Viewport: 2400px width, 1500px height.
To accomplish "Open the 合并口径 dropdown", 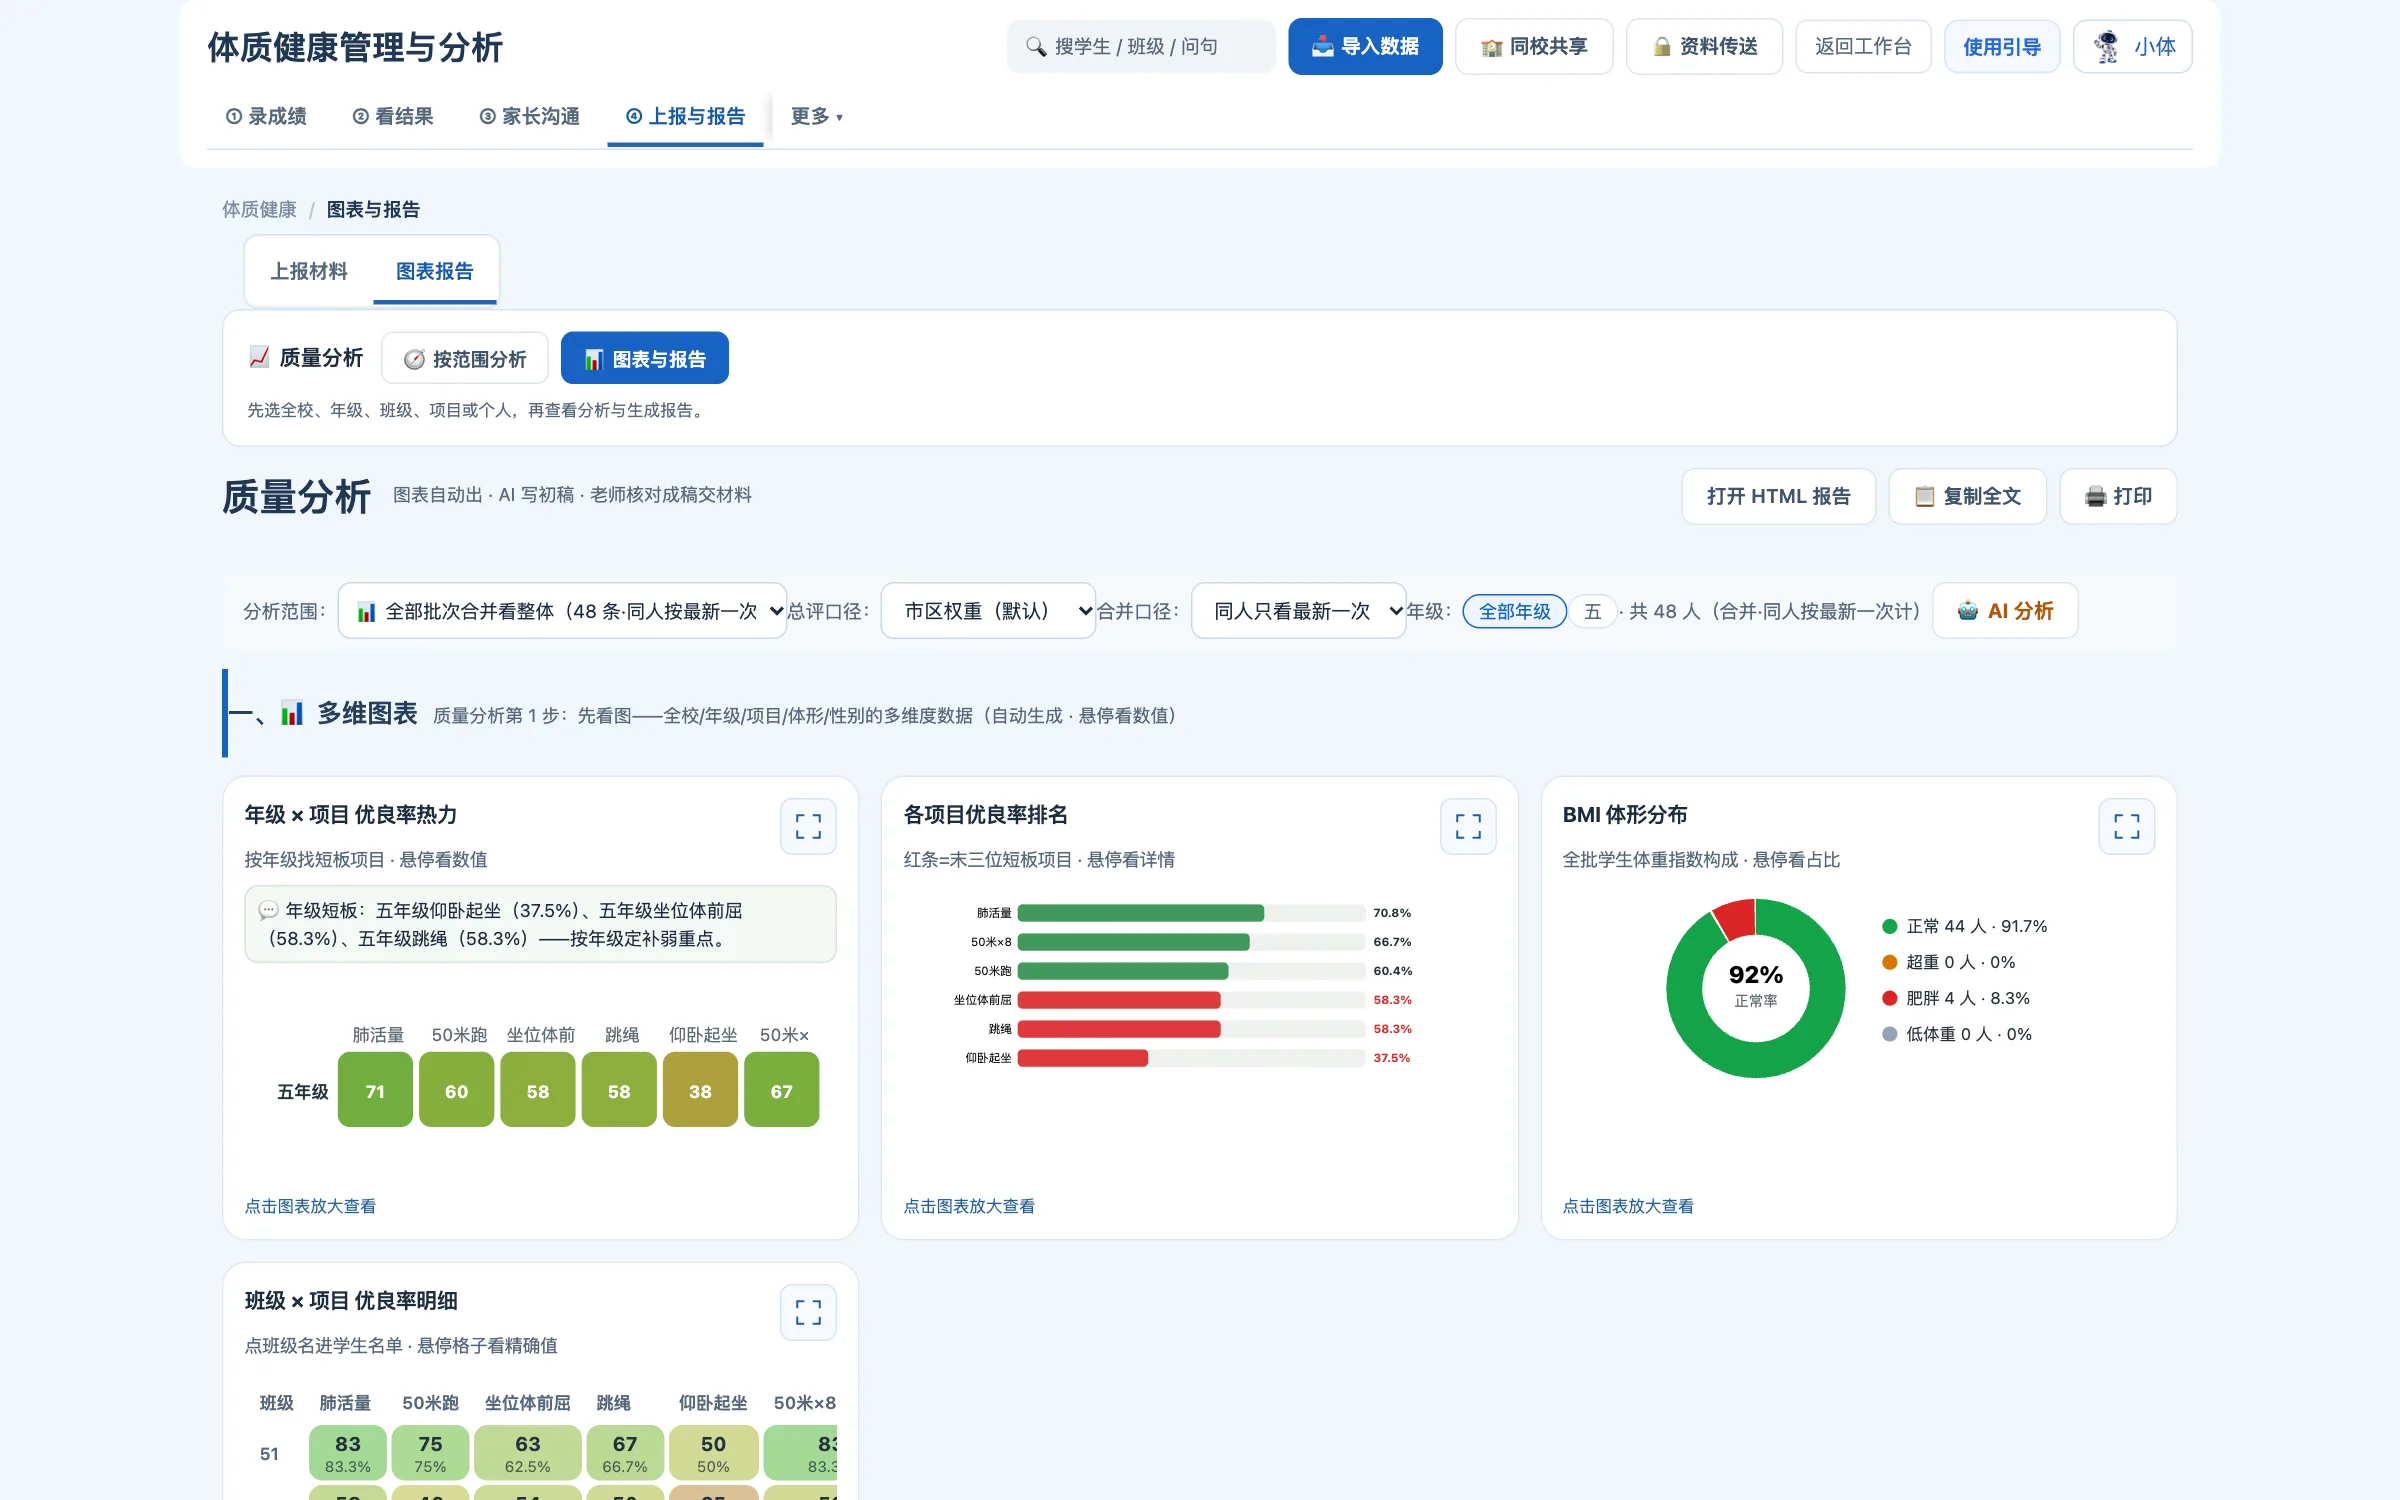I will click(x=1299, y=611).
